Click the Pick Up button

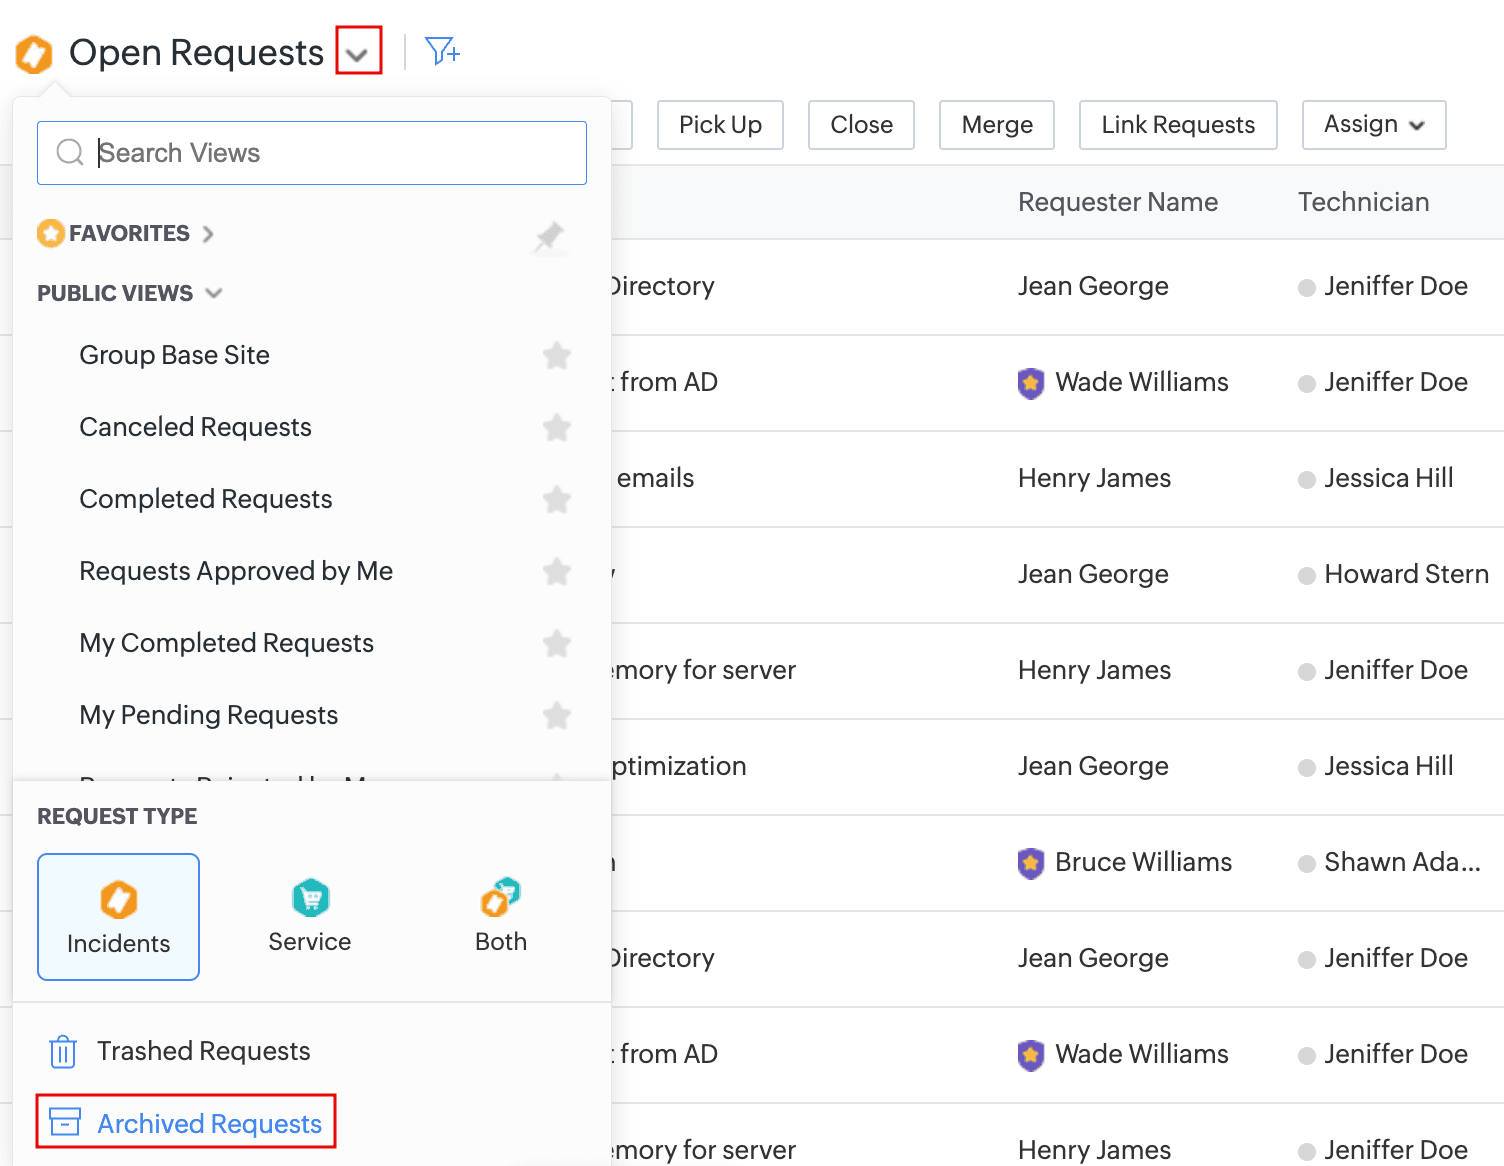tap(720, 125)
